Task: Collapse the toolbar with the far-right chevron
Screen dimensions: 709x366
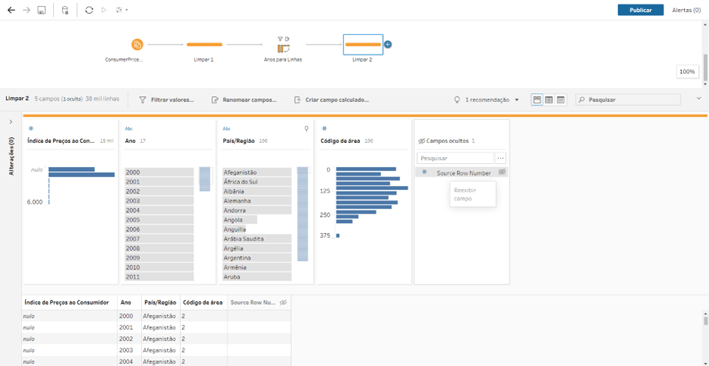Action: [699, 98]
